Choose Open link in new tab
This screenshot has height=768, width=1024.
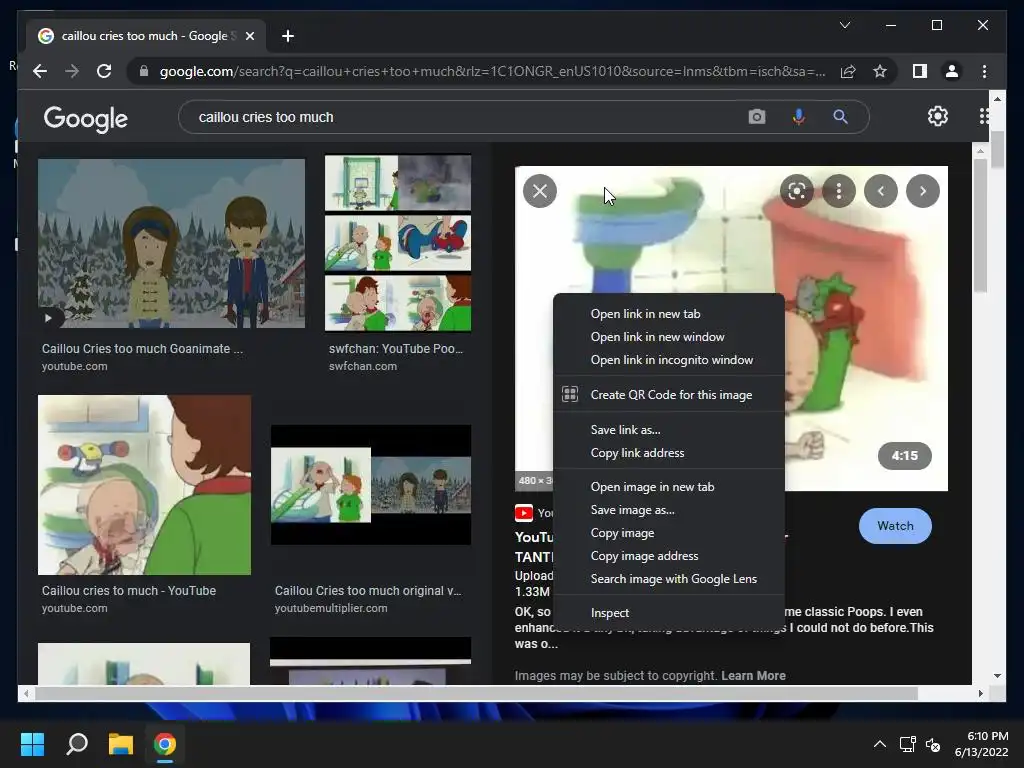669,314
